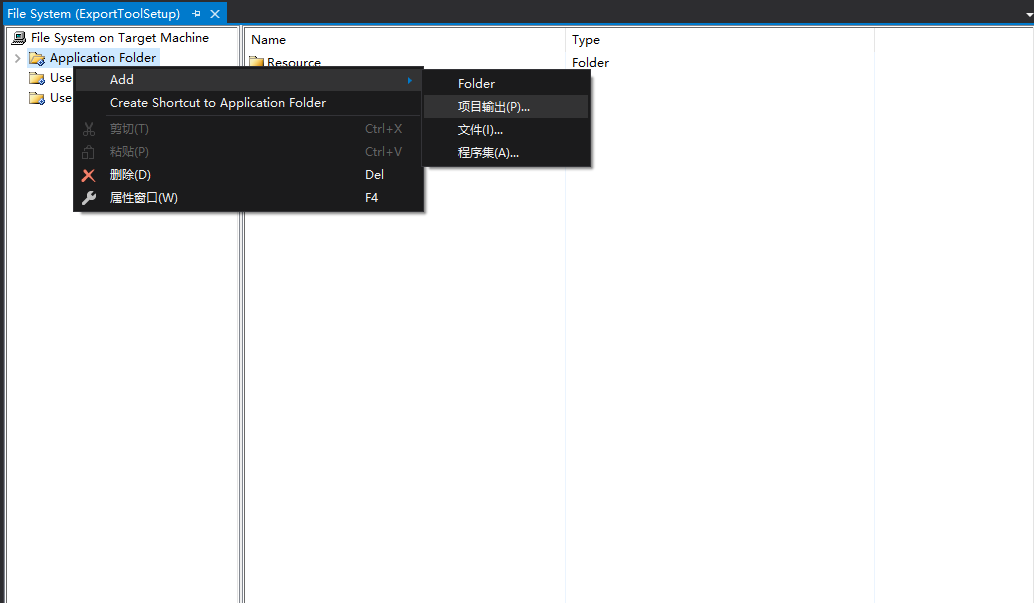Image resolution: width=1034 pixels, height=603 pixels.
Task: Sort the list by Type column header
Action: point(586,40)
